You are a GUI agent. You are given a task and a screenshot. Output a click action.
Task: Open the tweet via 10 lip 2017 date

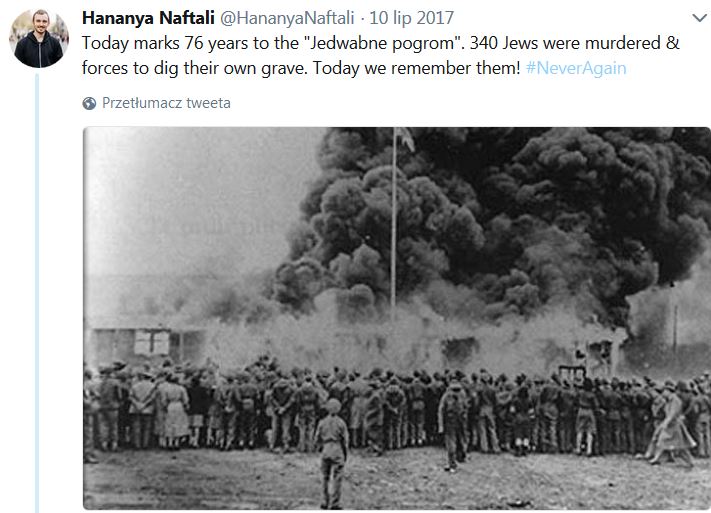[x=411, y=18]
